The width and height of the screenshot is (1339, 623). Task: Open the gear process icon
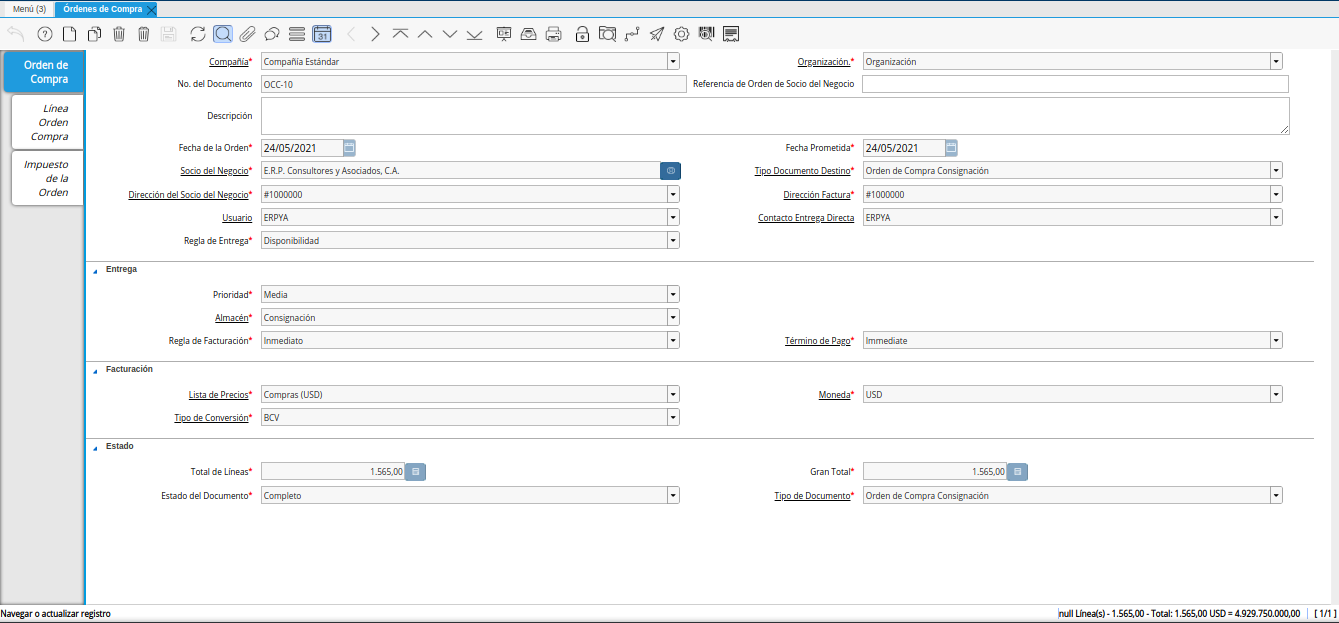(681, 34)
